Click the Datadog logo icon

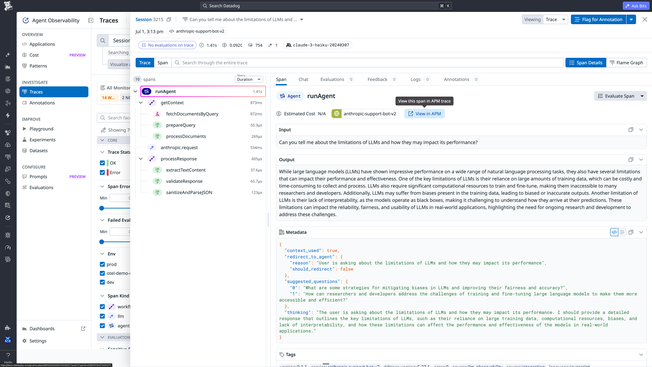click(7, 6)
